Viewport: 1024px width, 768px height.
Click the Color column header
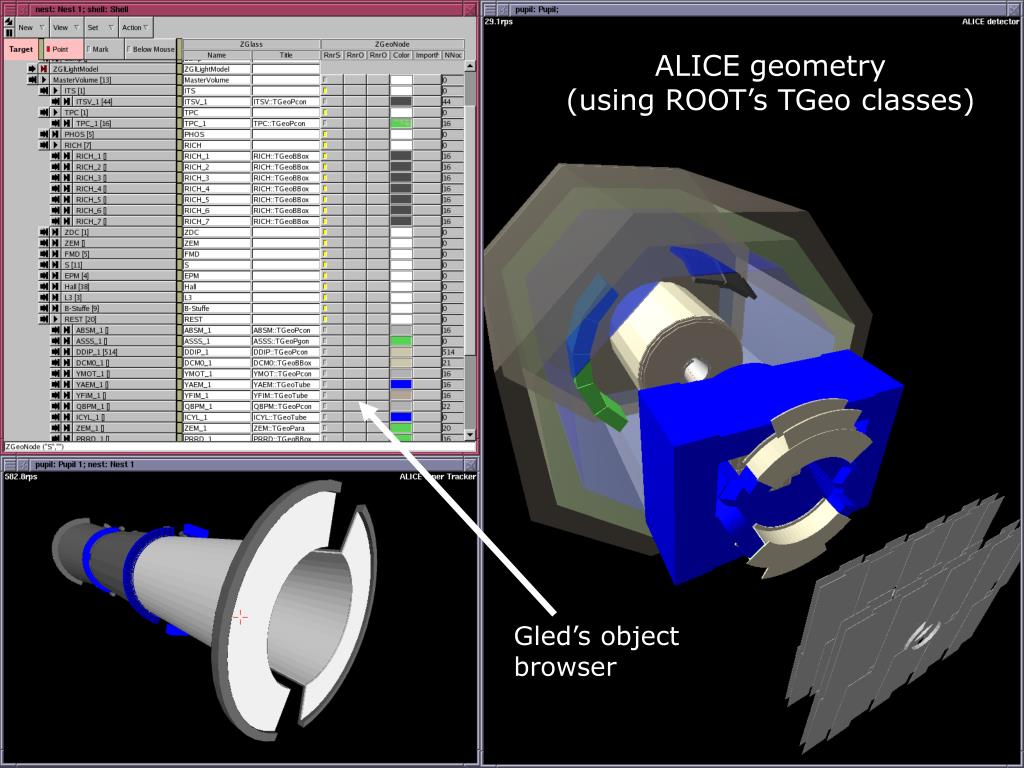(401, 55)
